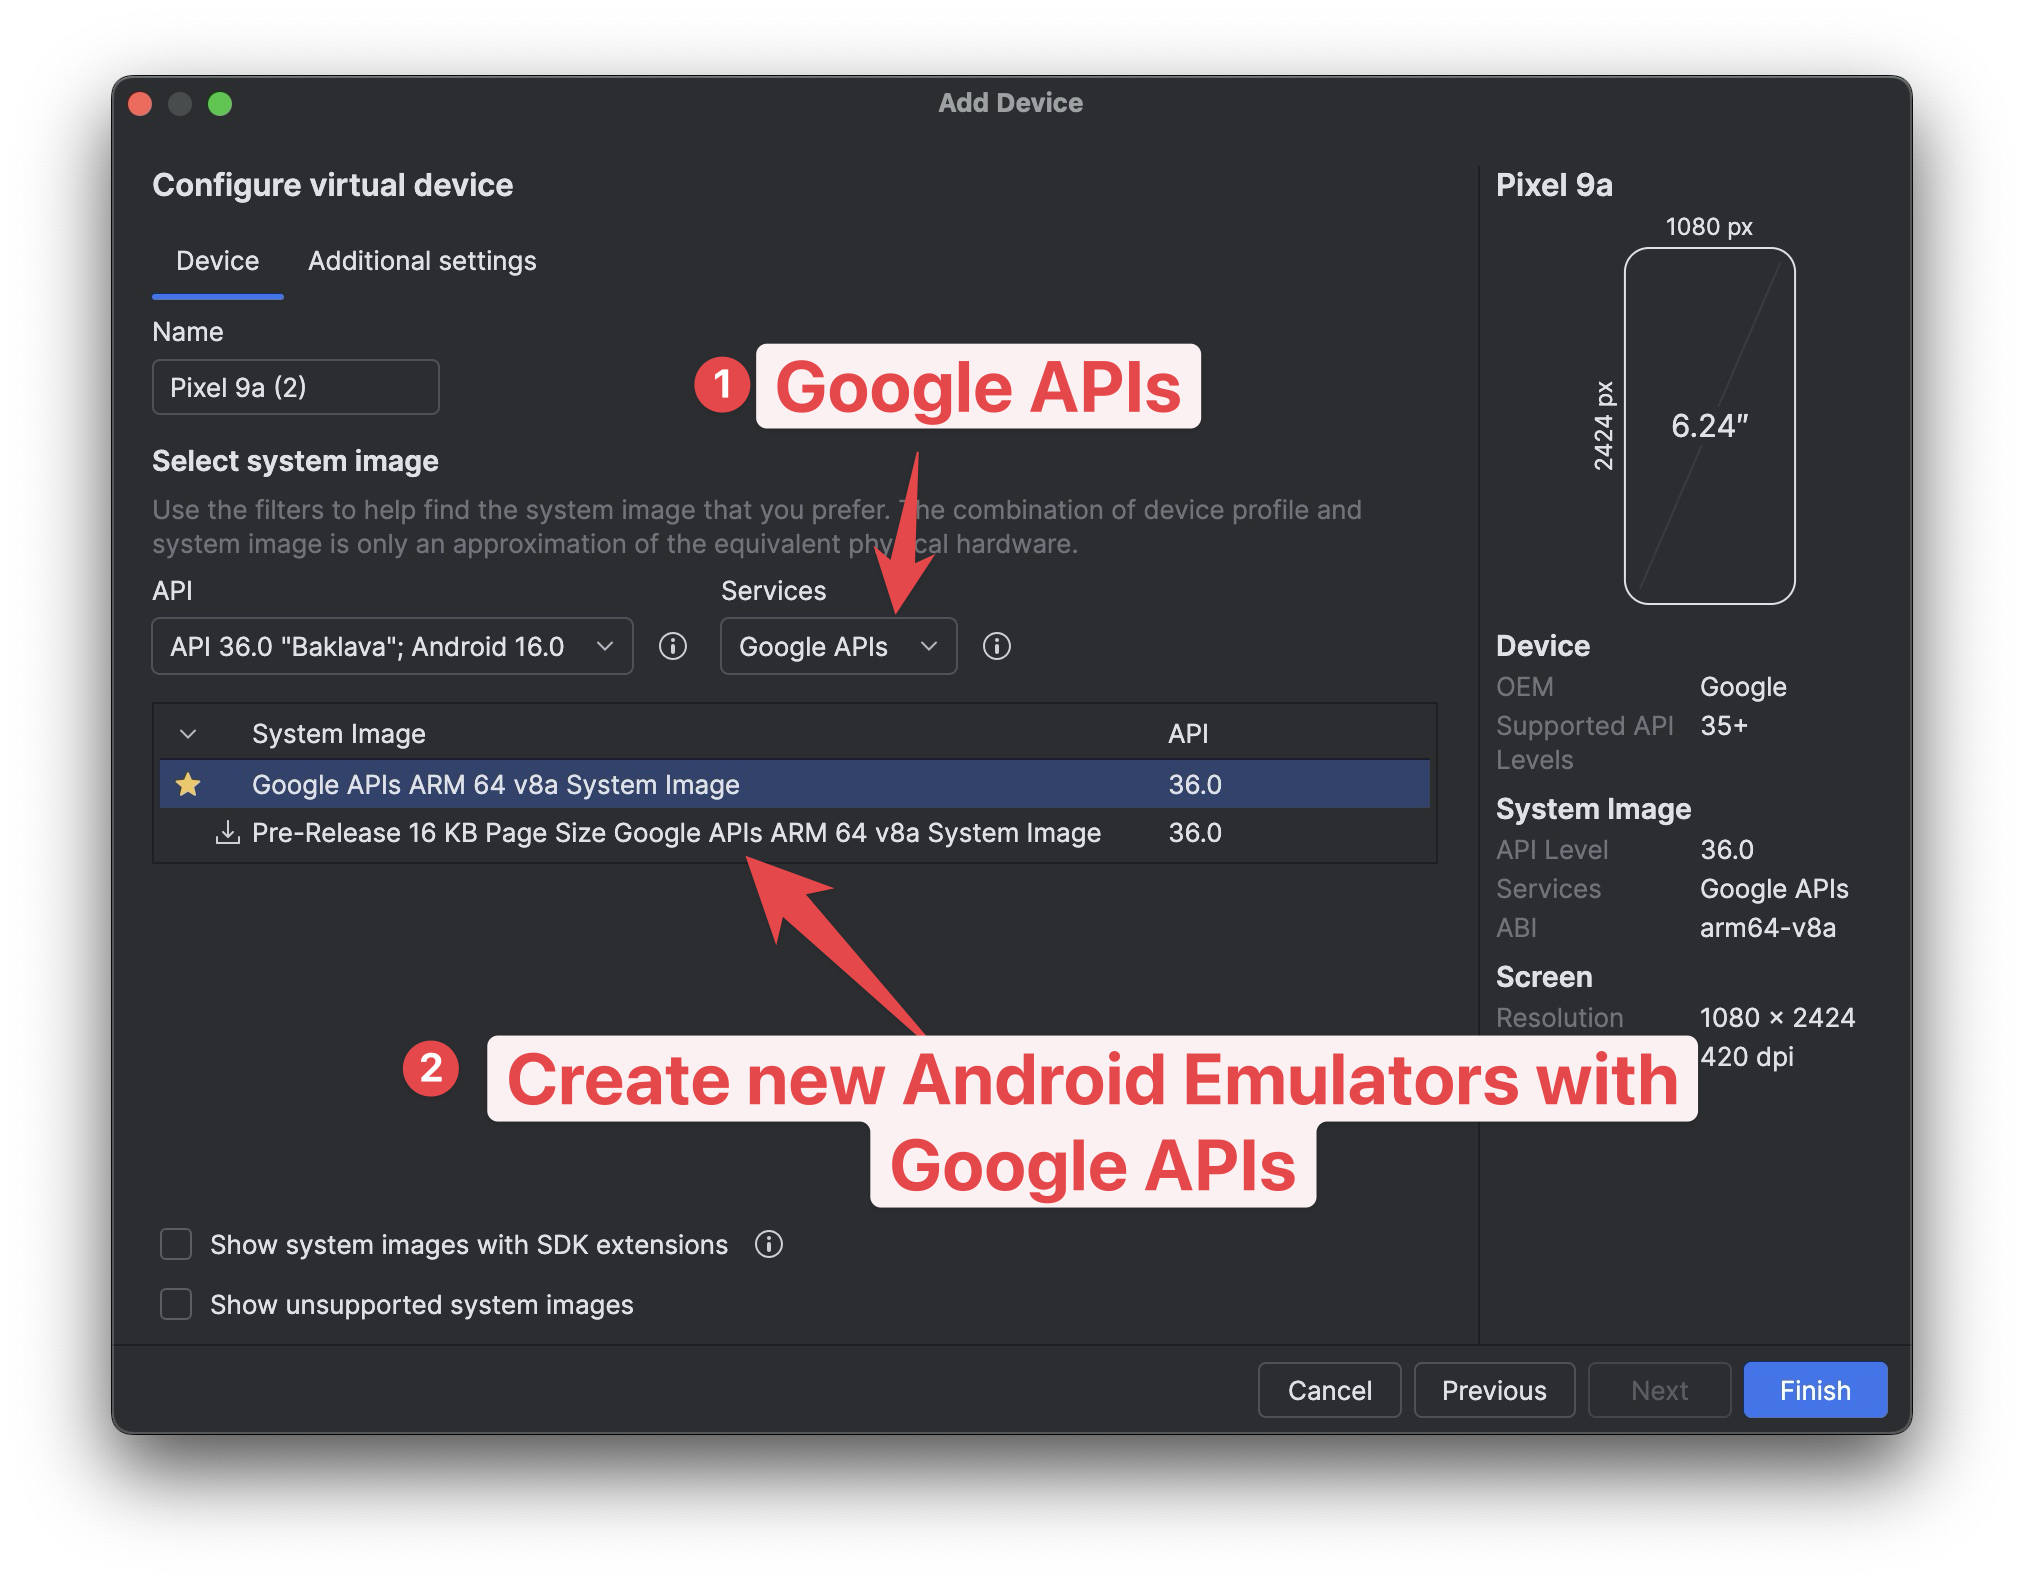Click the green zoom window button
The height and width of the screenshot is (1582, 2024).
[x=220, y=104]
